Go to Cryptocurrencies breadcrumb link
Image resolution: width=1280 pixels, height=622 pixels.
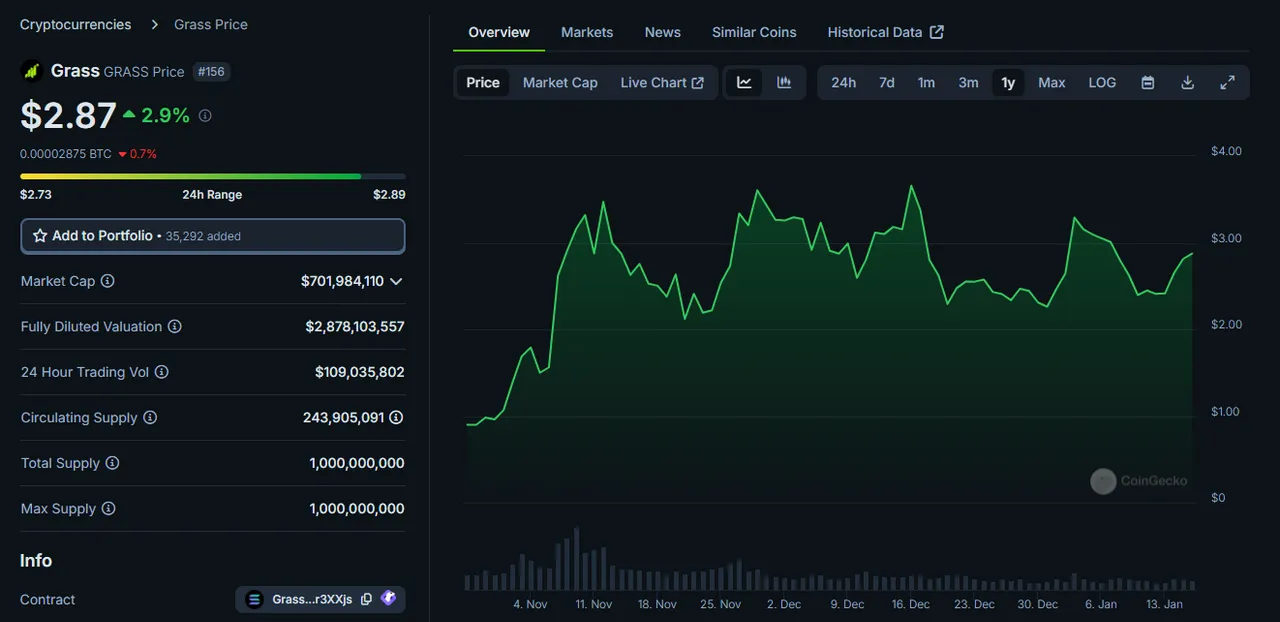pos(75,24)
